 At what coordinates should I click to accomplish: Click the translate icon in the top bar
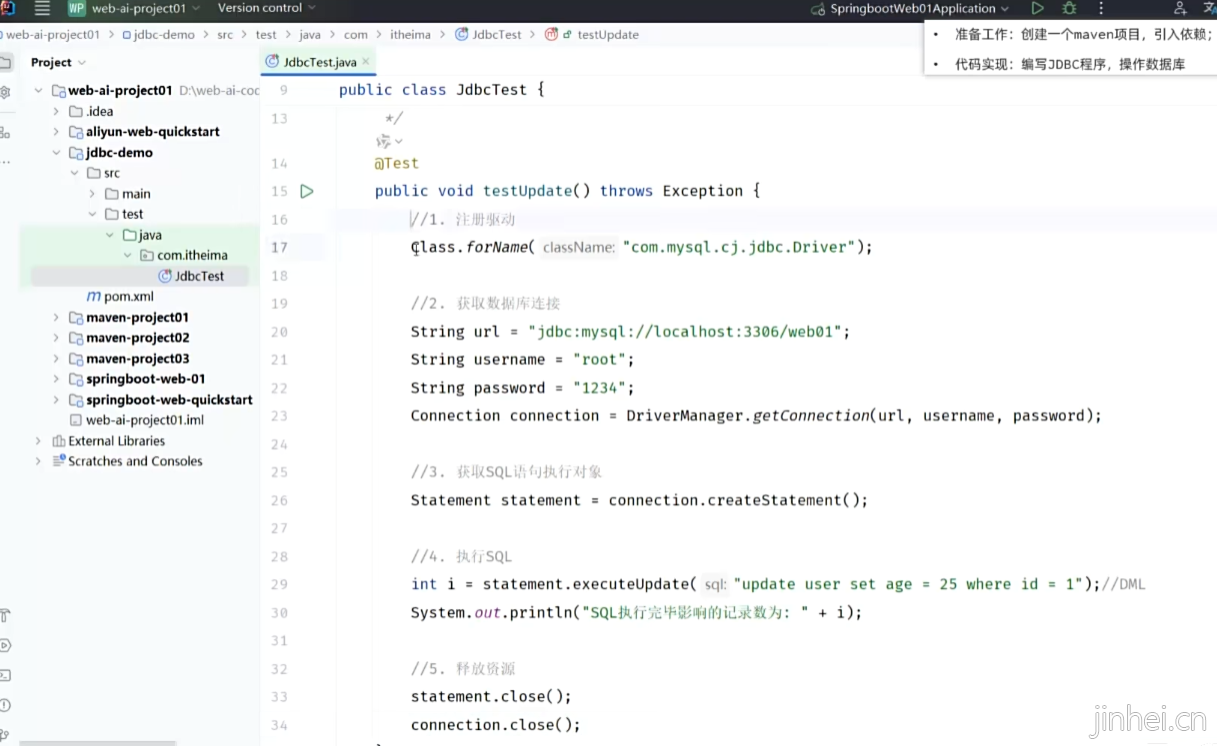click(1209, 8)
